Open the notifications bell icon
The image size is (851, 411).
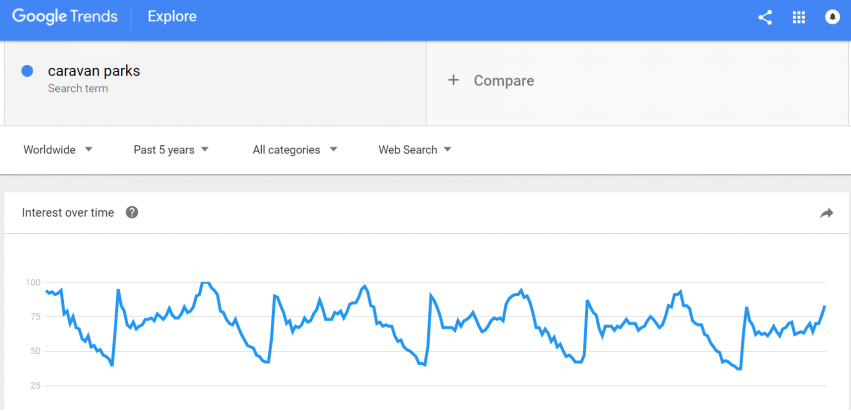coord(832,17)
